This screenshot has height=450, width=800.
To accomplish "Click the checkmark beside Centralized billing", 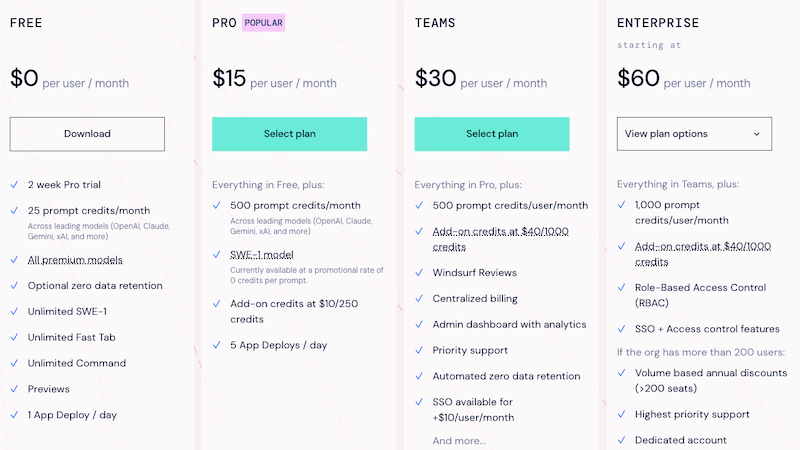I will (x=419, y=298).
